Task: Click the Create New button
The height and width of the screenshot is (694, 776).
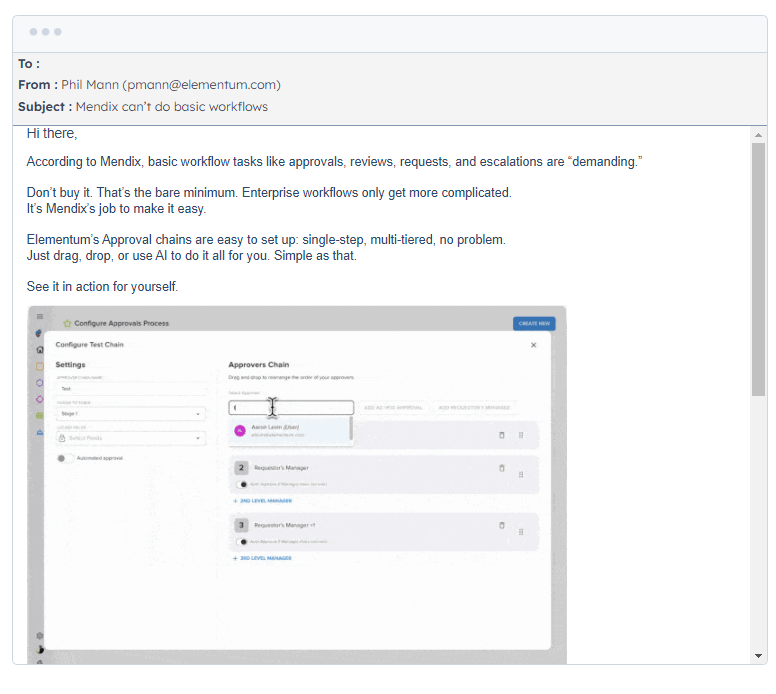Action: tap(534, 323)
